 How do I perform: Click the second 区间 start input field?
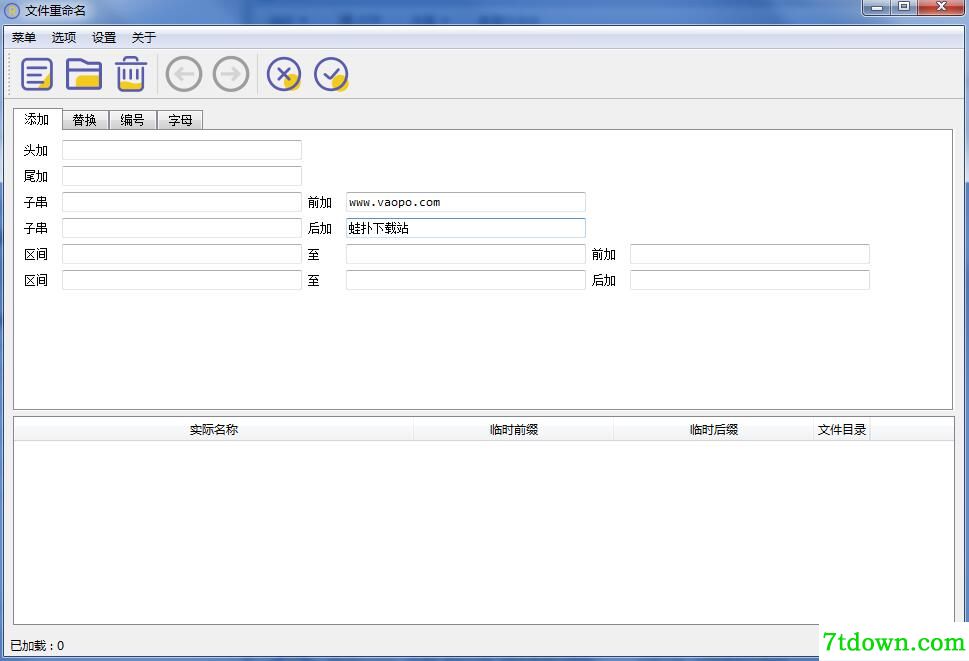click(x=182, y=280)
